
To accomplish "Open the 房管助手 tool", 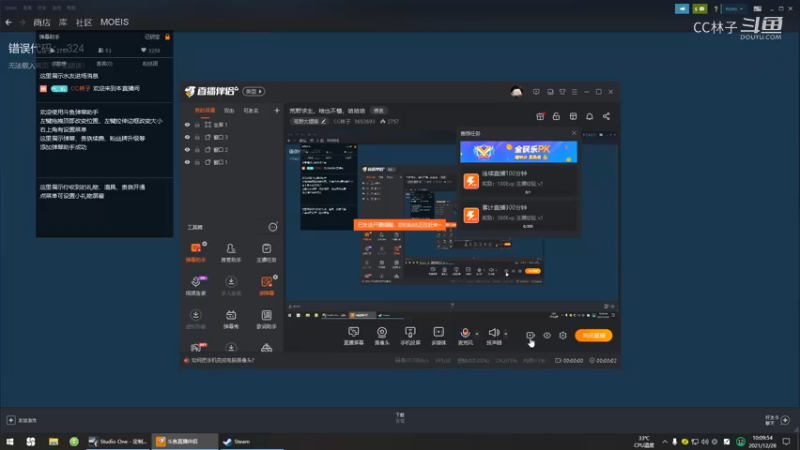I will (x=231, y=253).
